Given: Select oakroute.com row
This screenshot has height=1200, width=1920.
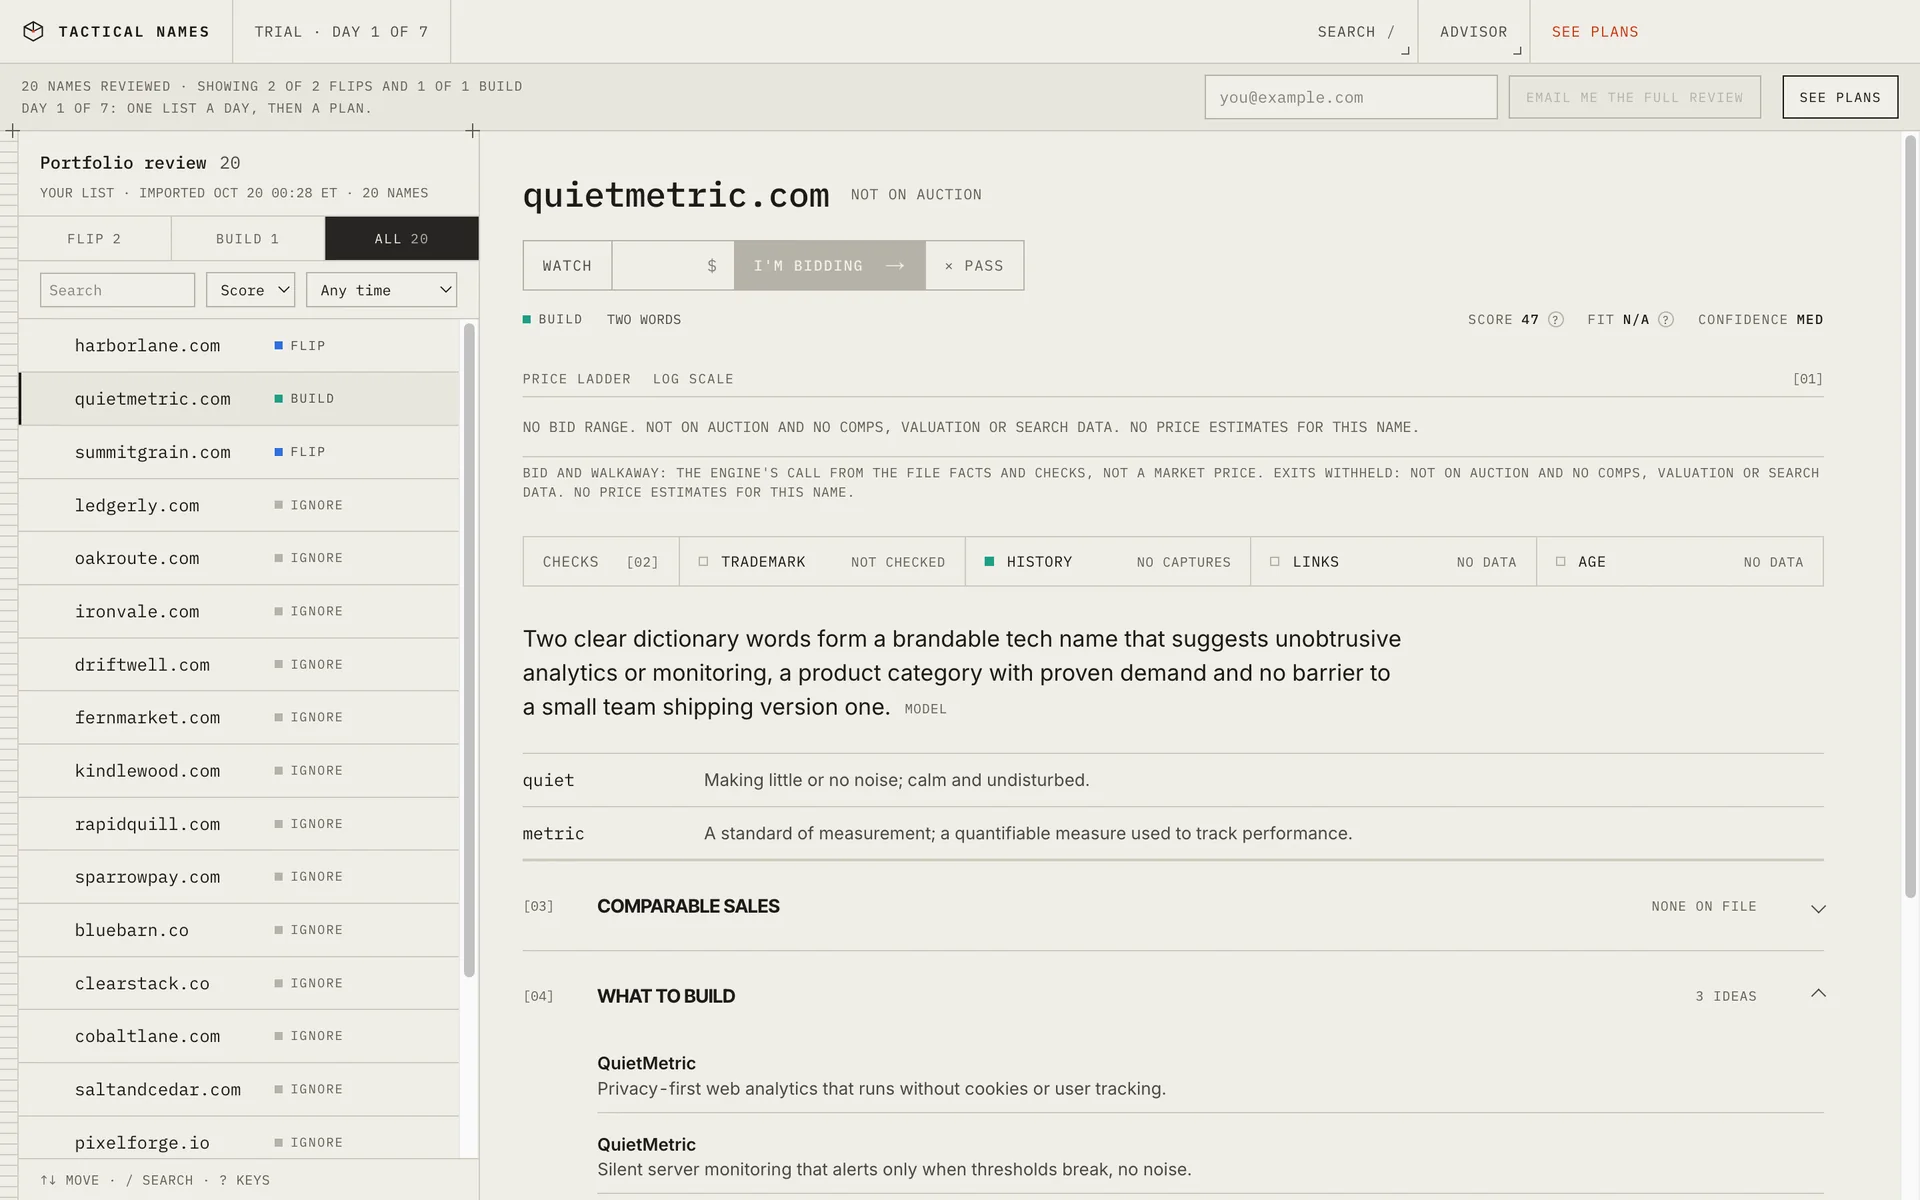Looking at the screenshot, I should [239, 558].
